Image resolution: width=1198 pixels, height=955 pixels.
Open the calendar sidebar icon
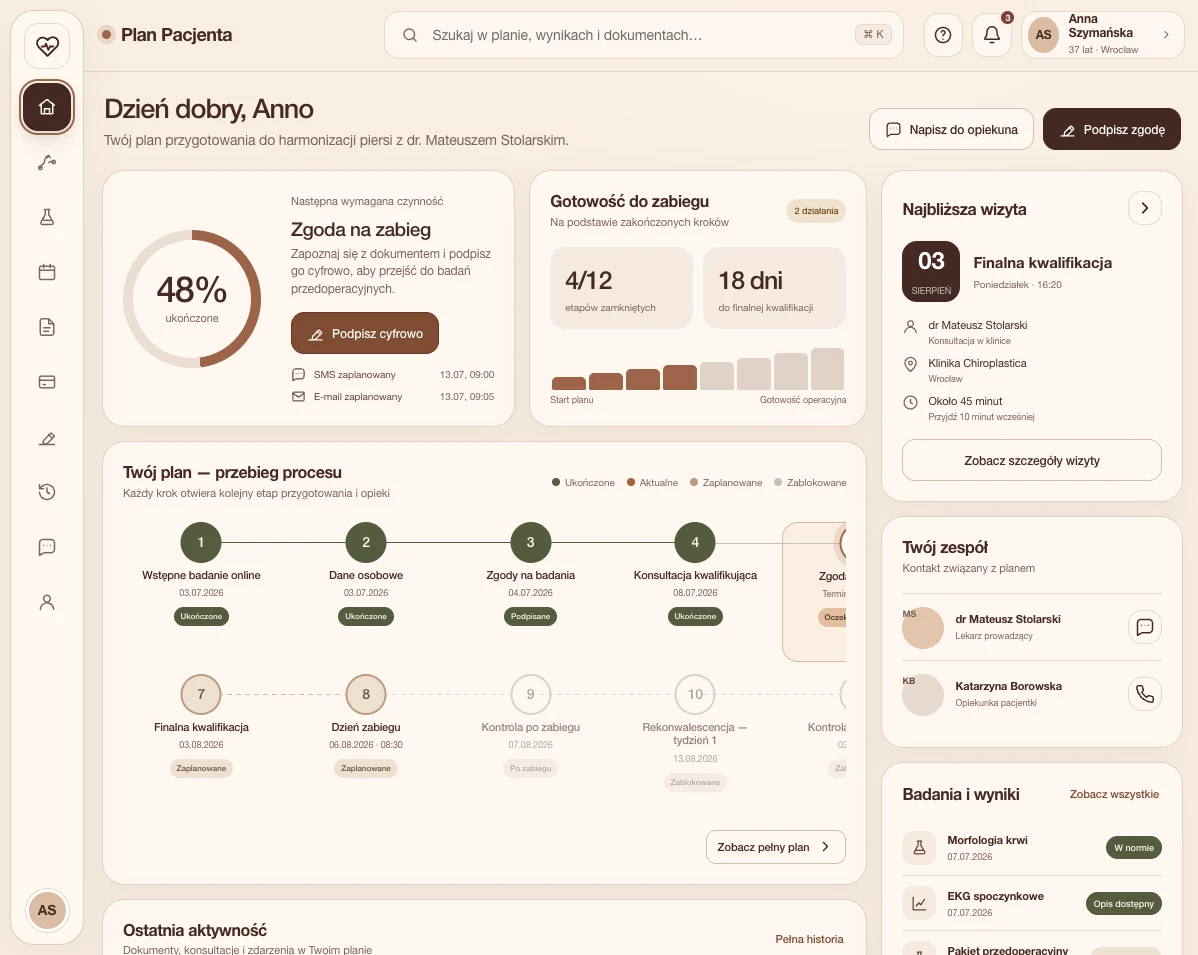click(47, 272)
